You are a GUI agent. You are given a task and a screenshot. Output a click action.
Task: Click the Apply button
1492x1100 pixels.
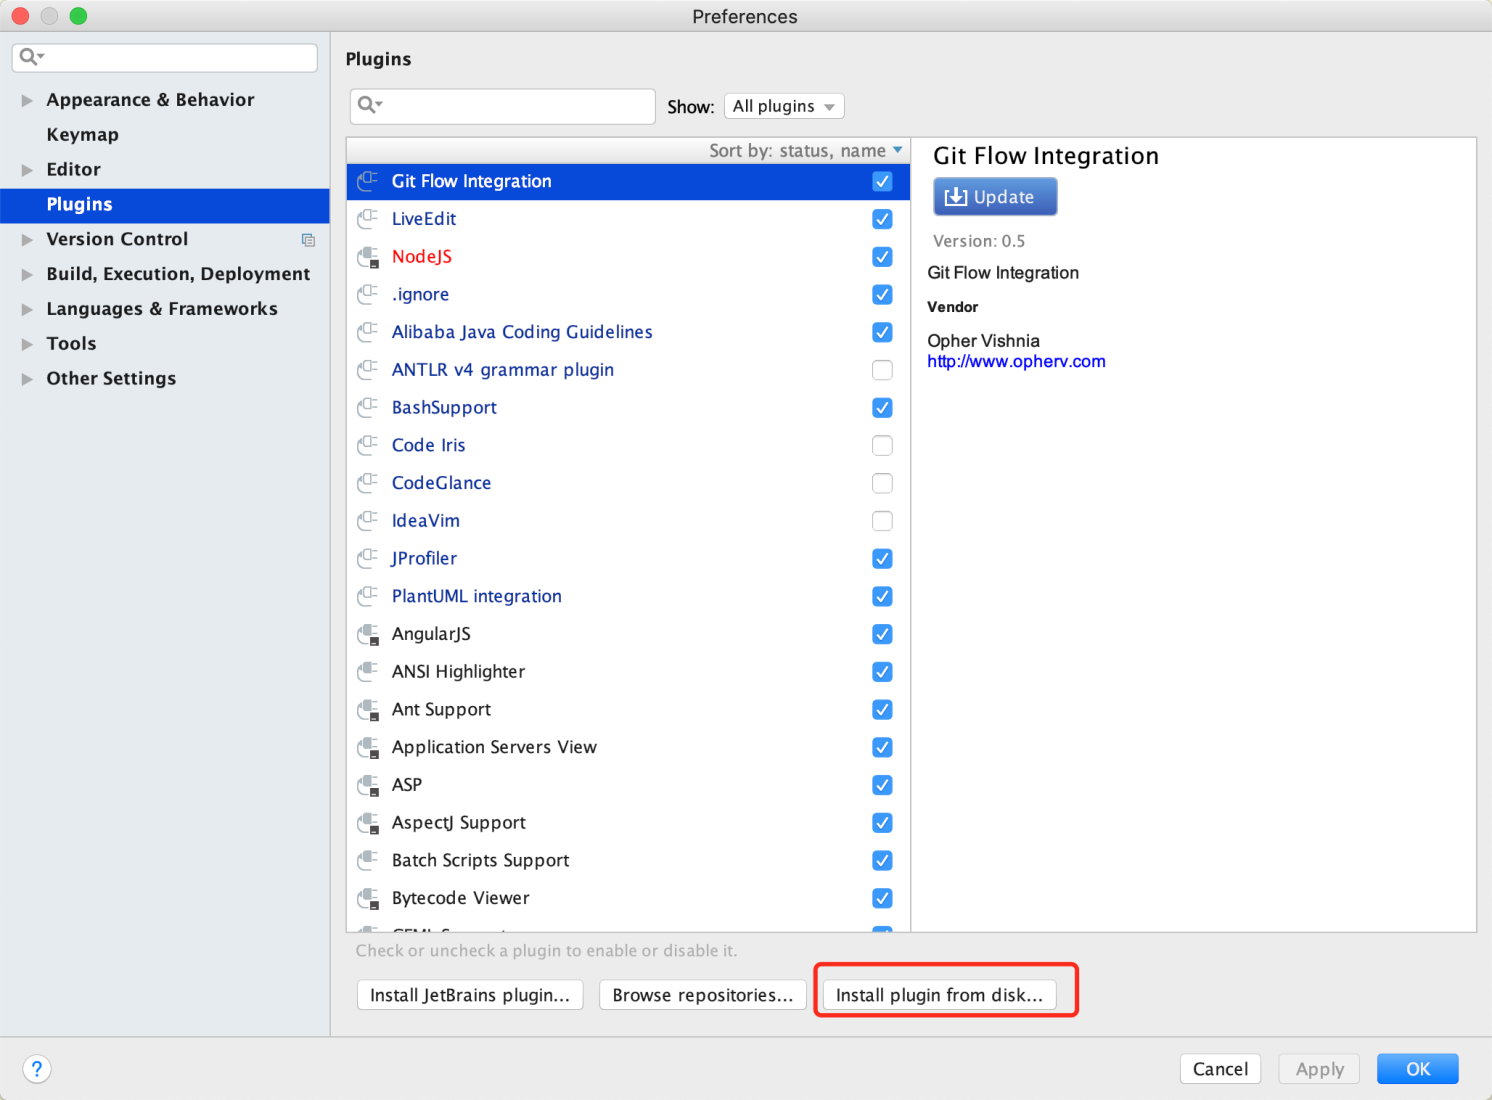1320,1069
